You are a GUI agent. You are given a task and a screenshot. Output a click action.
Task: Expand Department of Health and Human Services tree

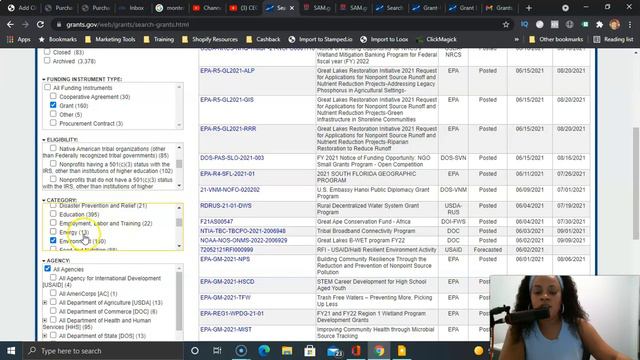[45, 320]
